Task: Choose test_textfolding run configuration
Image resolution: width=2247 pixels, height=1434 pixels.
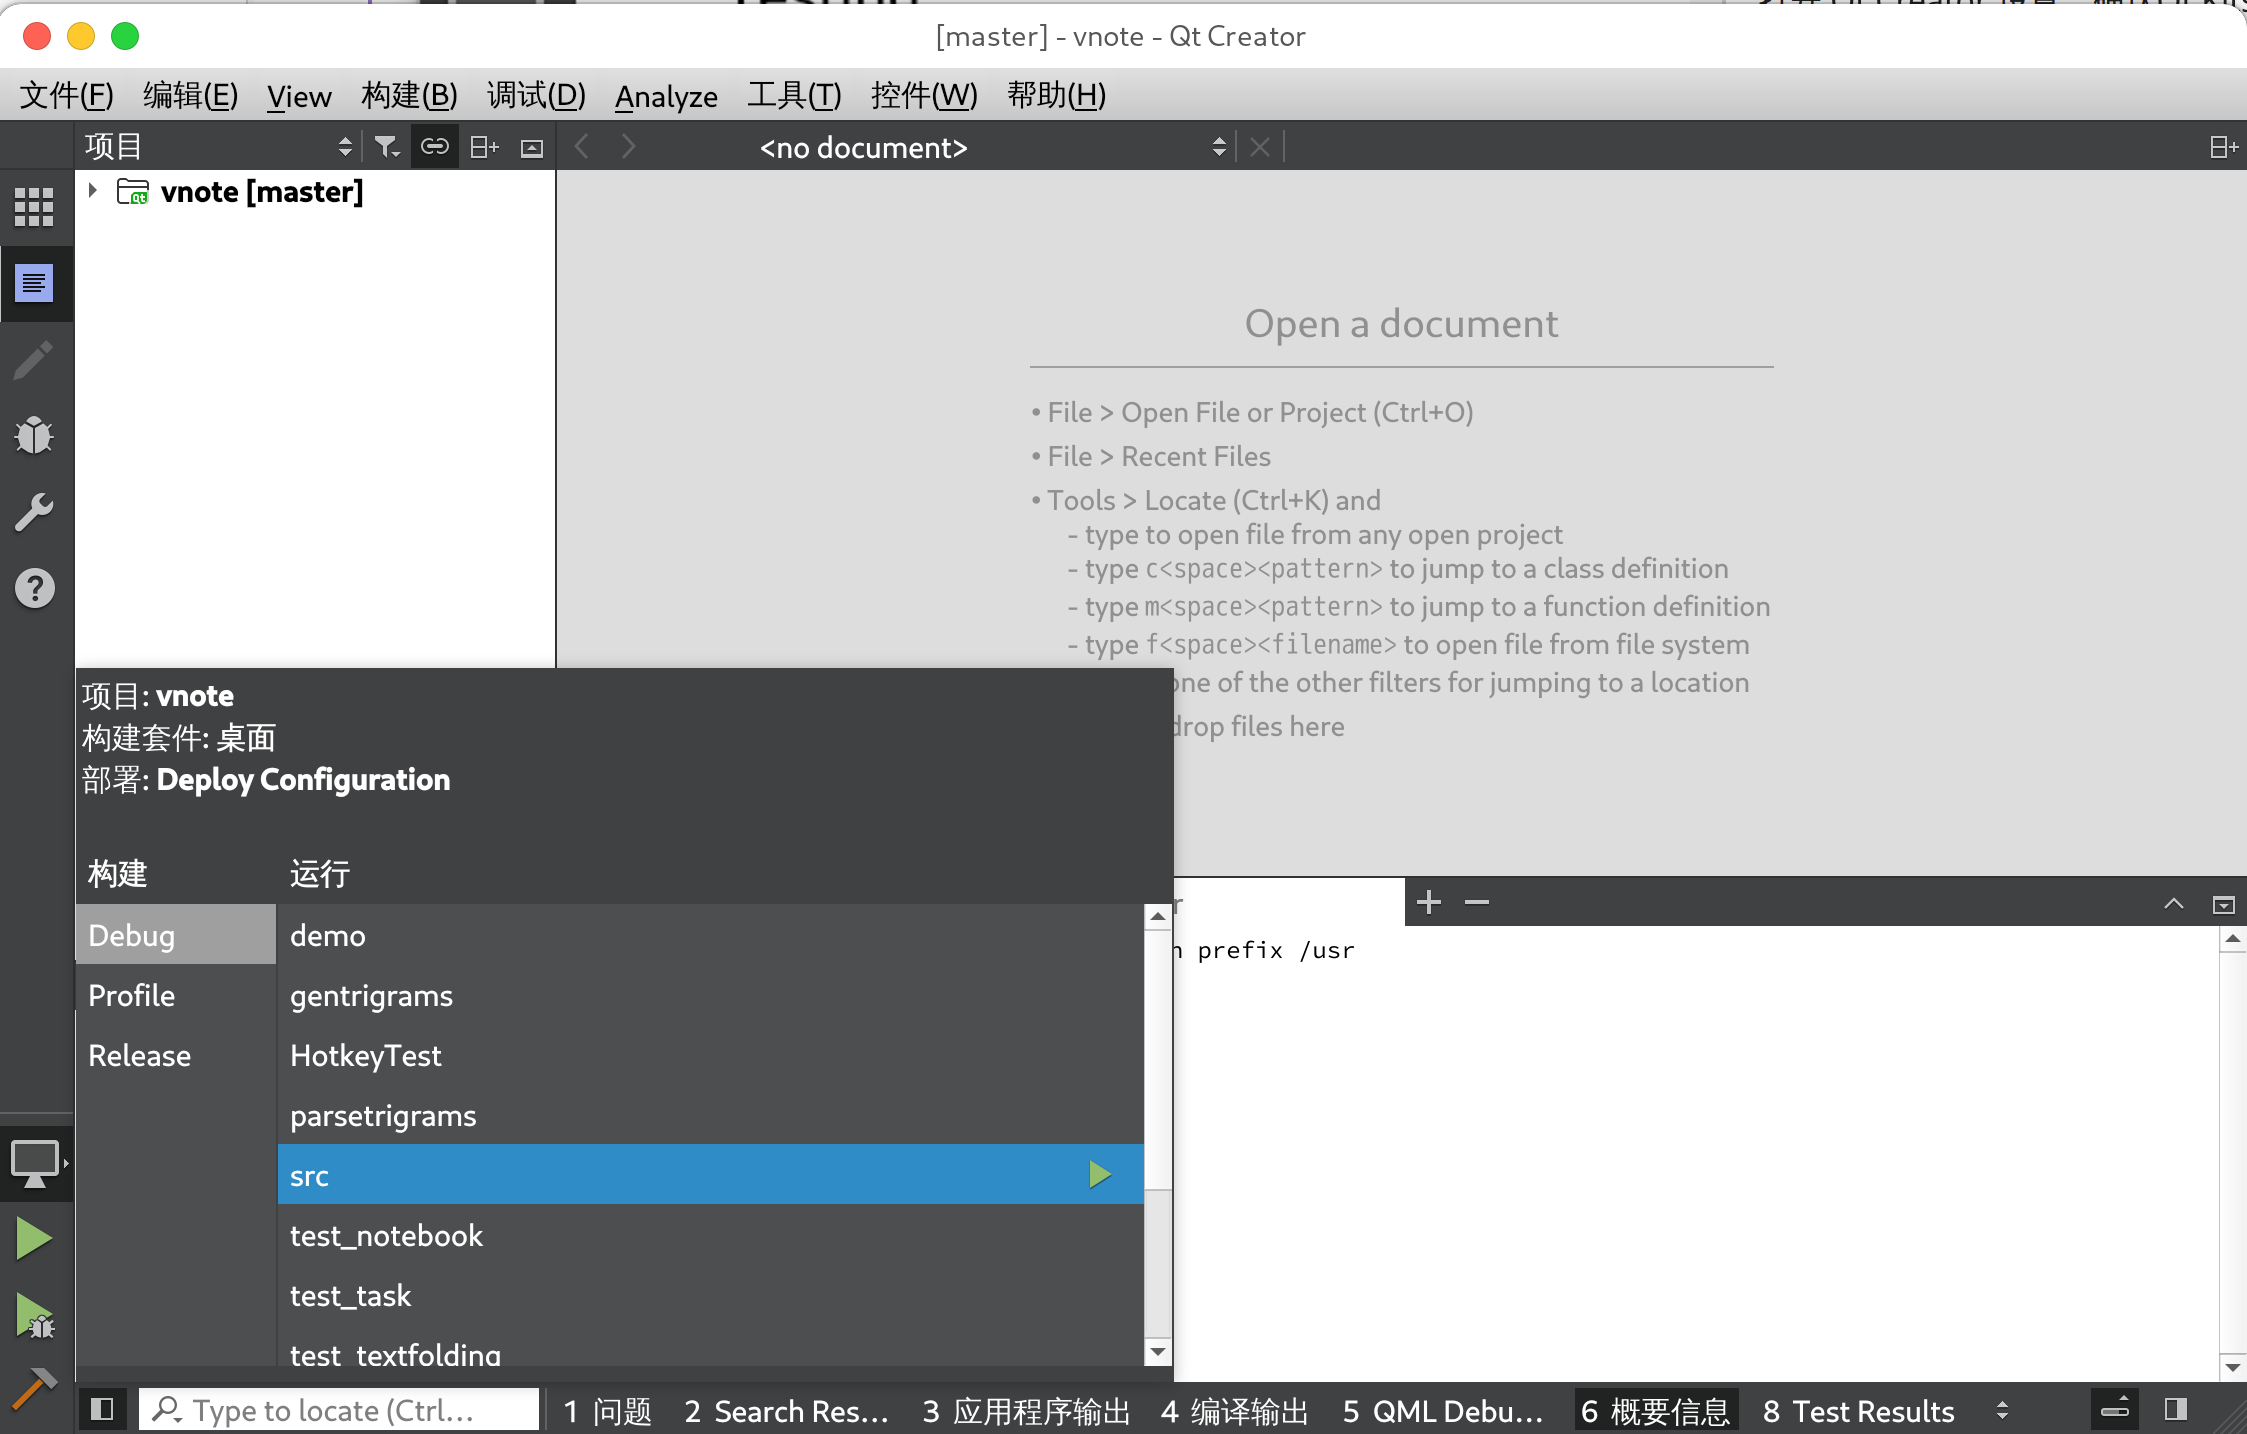Action: (710, 1347)
